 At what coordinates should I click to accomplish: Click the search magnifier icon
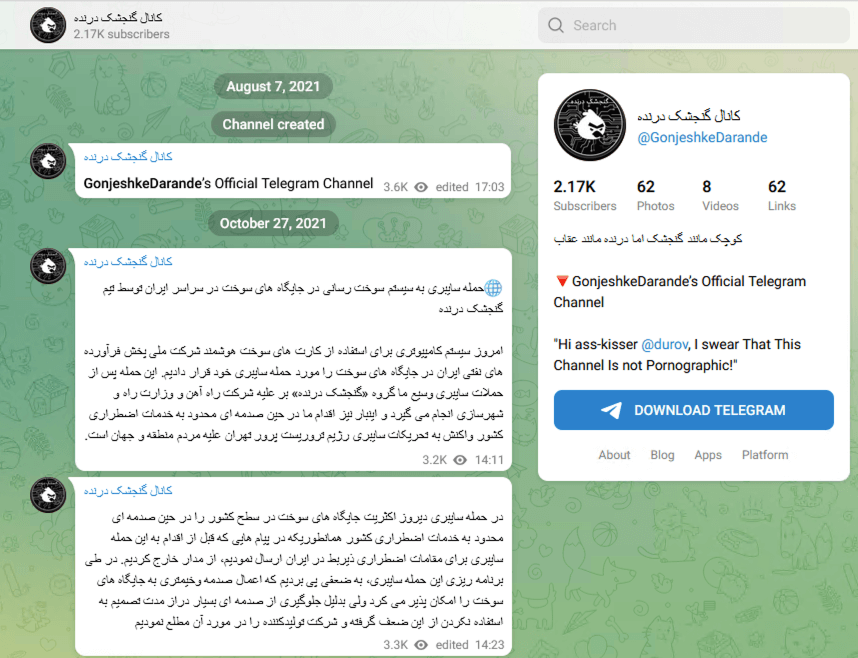click(556, 25)
